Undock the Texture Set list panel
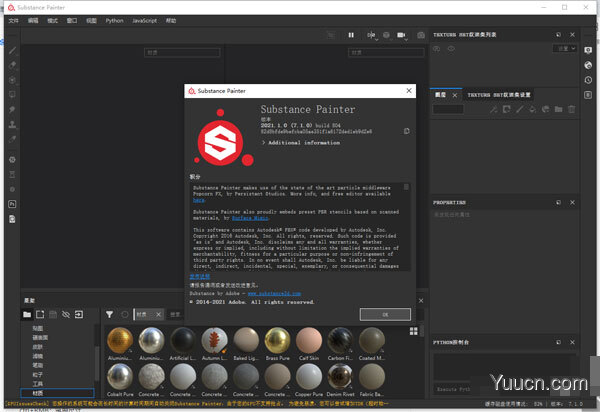Viewport: 600px width, 412px height. pyautogui.click(x=558, y=35)
